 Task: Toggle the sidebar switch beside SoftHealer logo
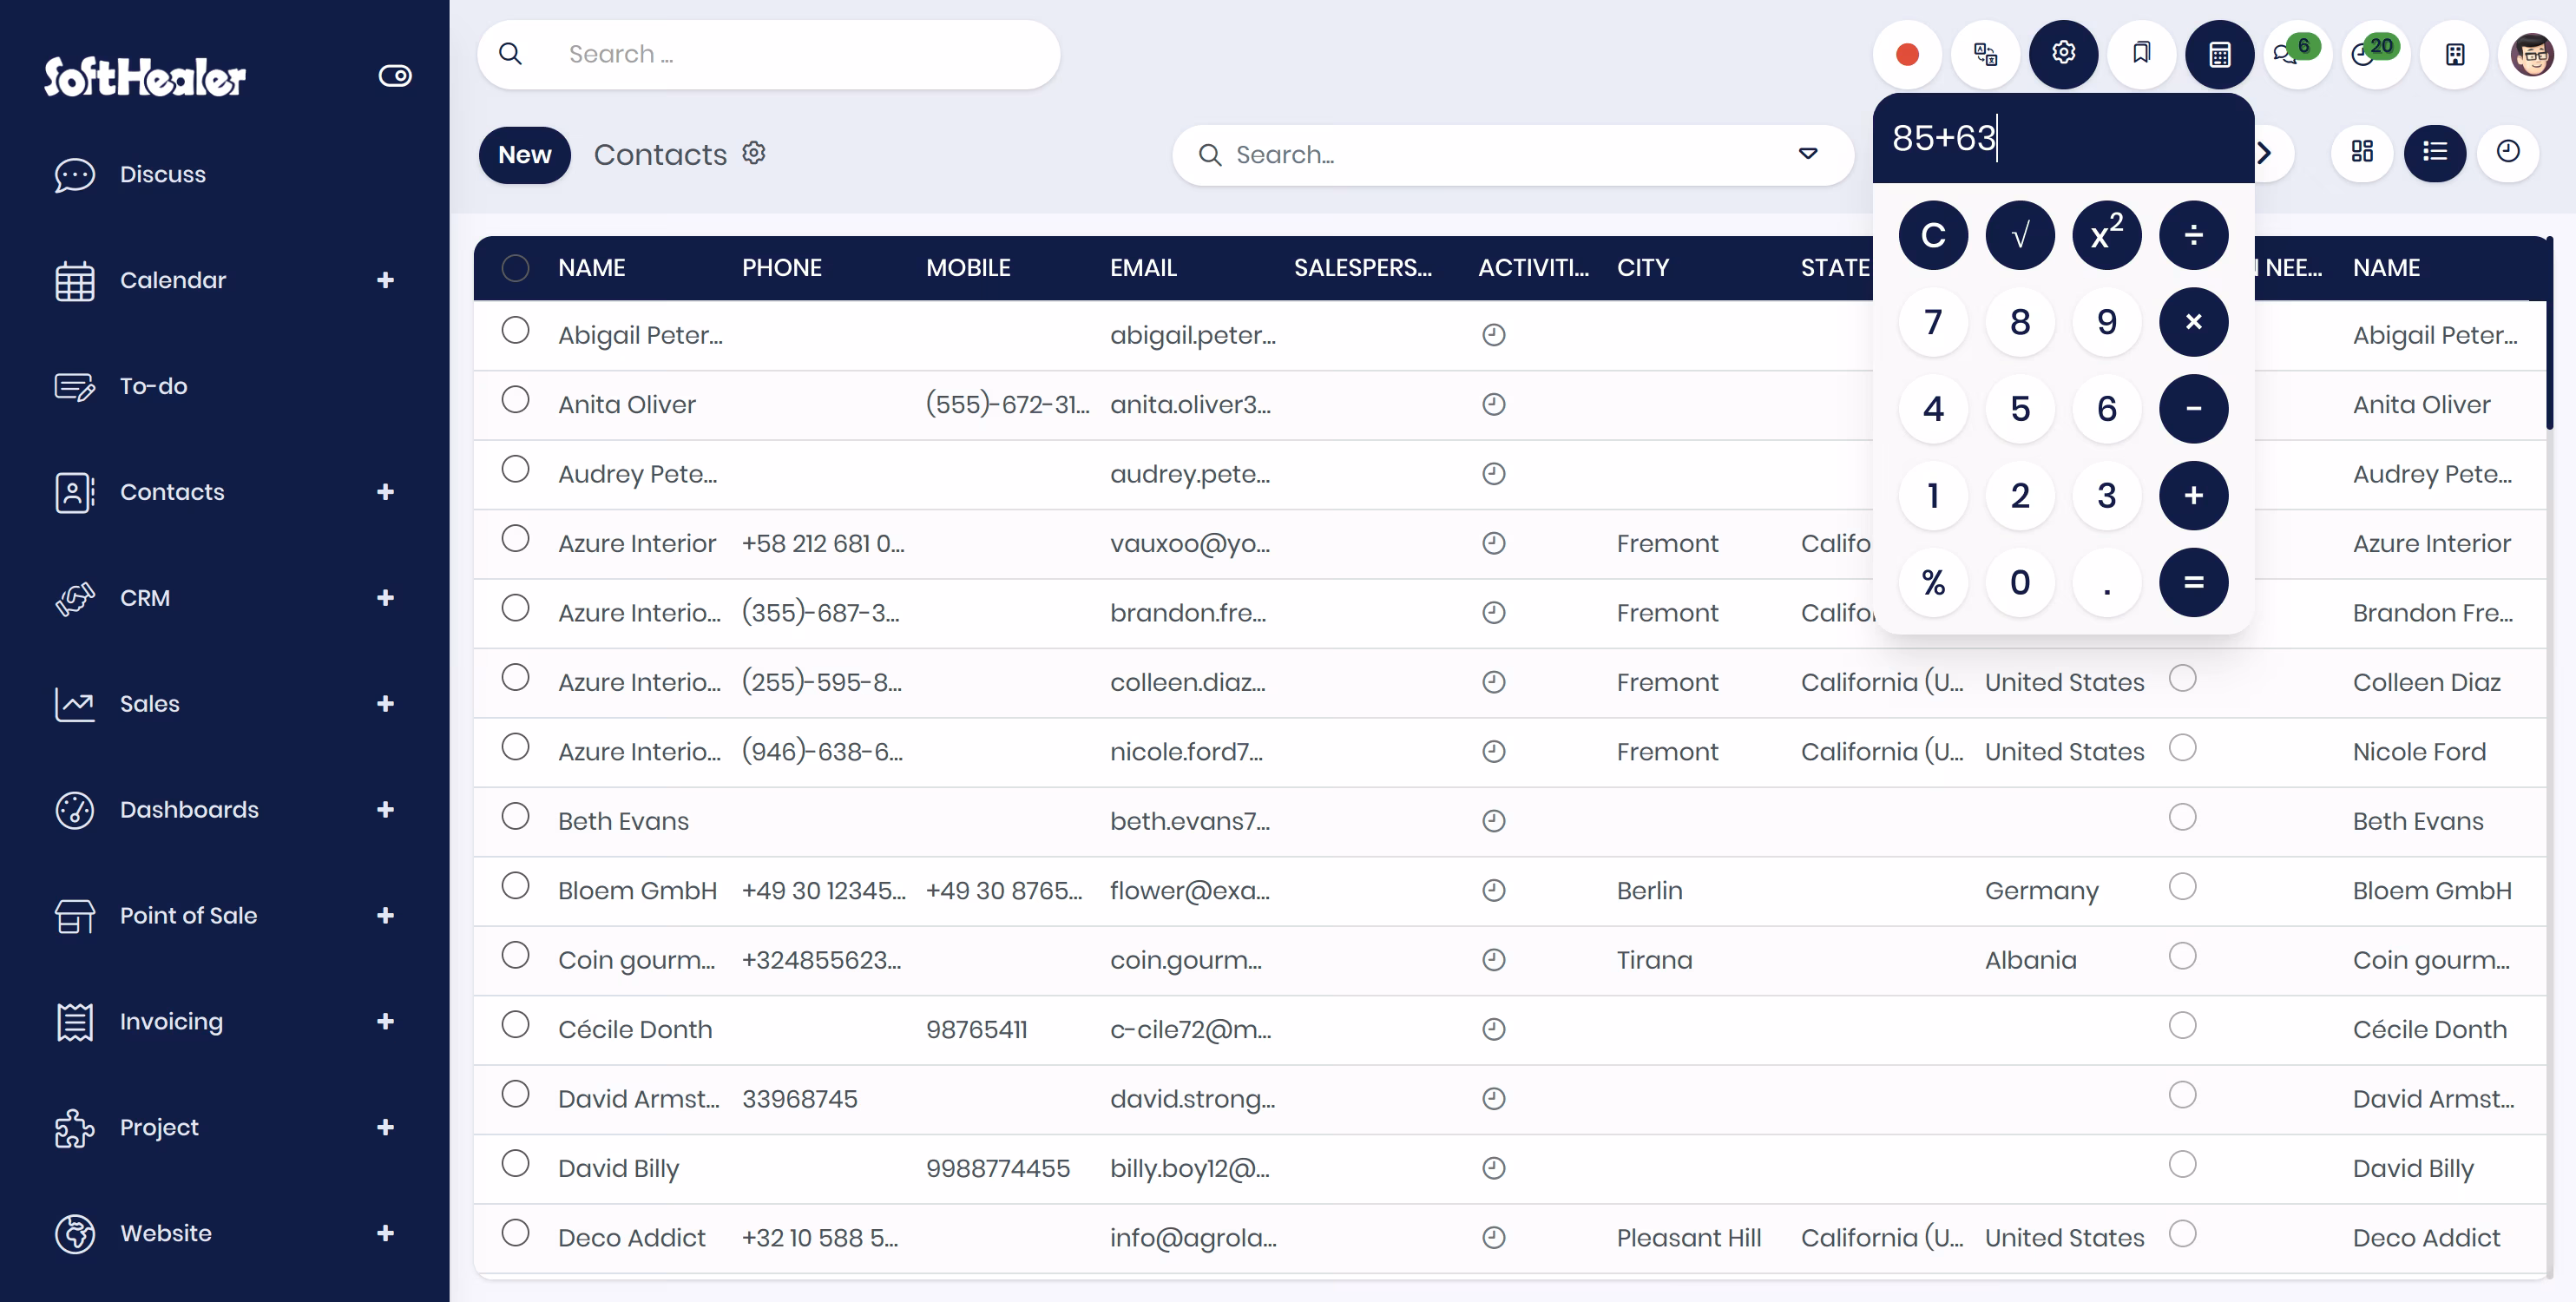pyautogui.click(x=395, y=75)
